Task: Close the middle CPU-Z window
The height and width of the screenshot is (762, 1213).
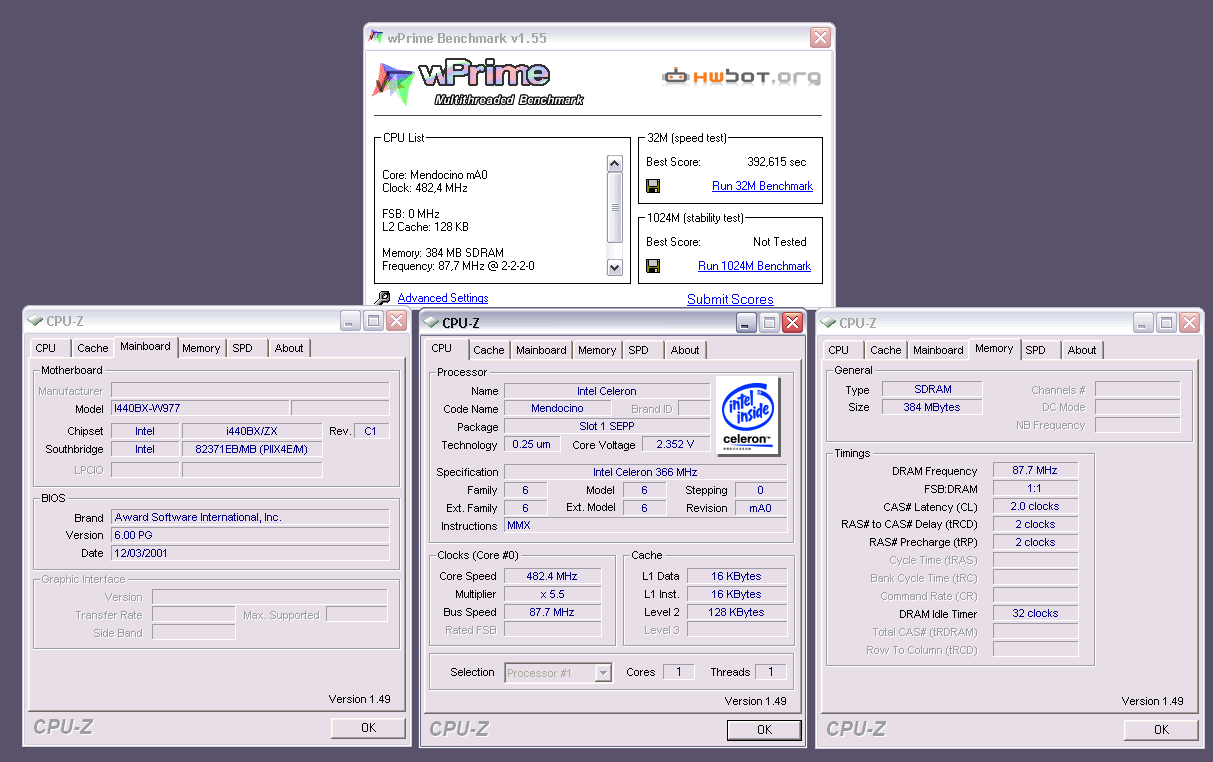Action: point(792,322)
